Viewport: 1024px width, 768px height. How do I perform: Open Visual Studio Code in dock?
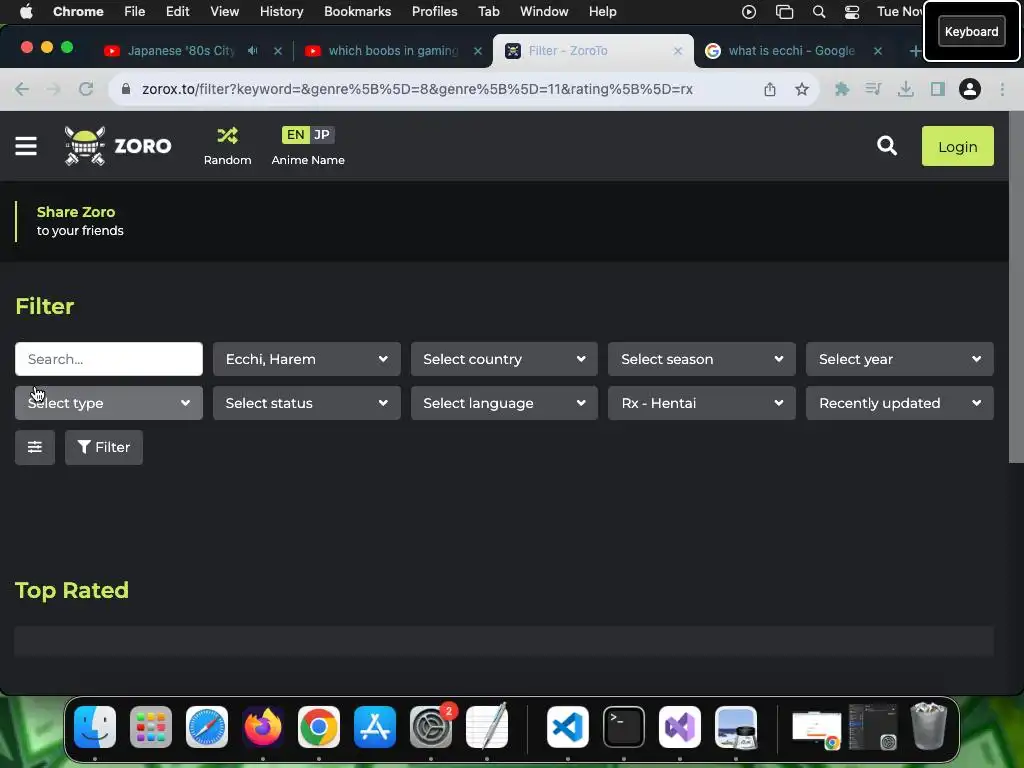click(568, 727)
